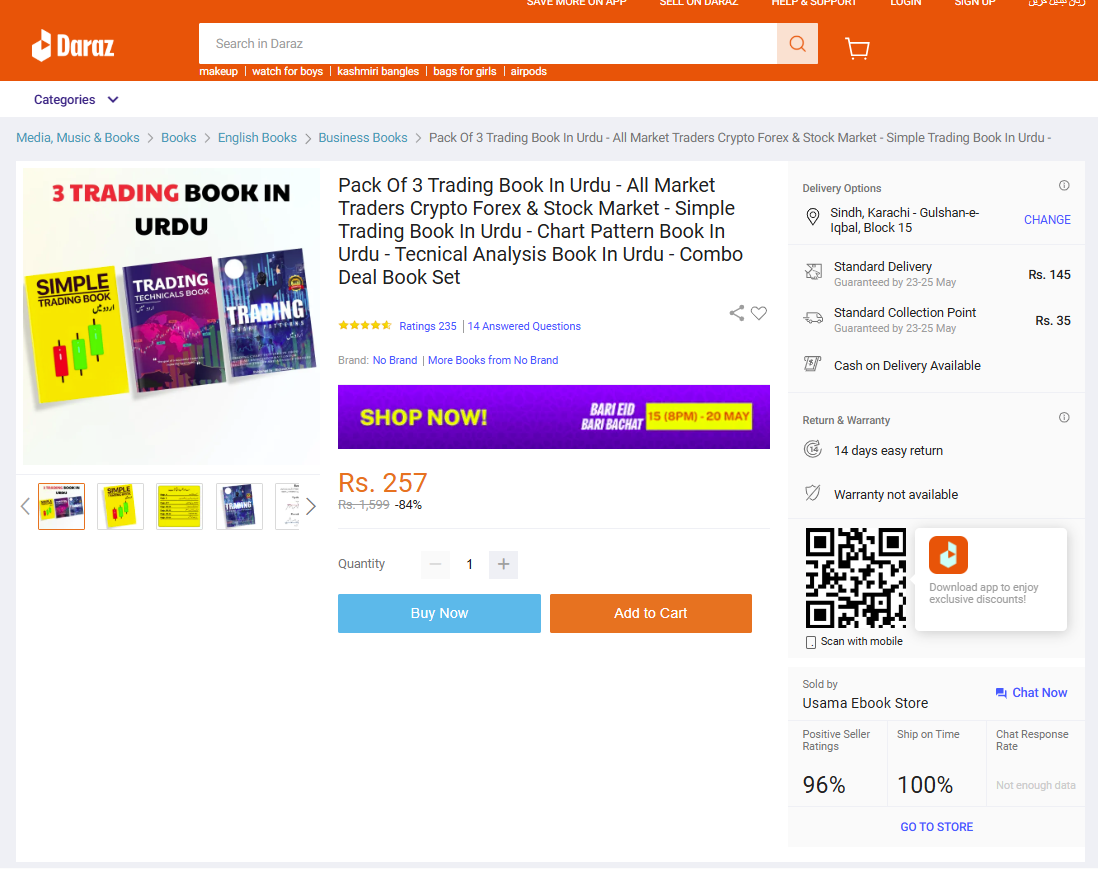The width and height of the screenshot is (1098, 869).
Task: Open Ratings 235 link
Action: tap(427, 326)
